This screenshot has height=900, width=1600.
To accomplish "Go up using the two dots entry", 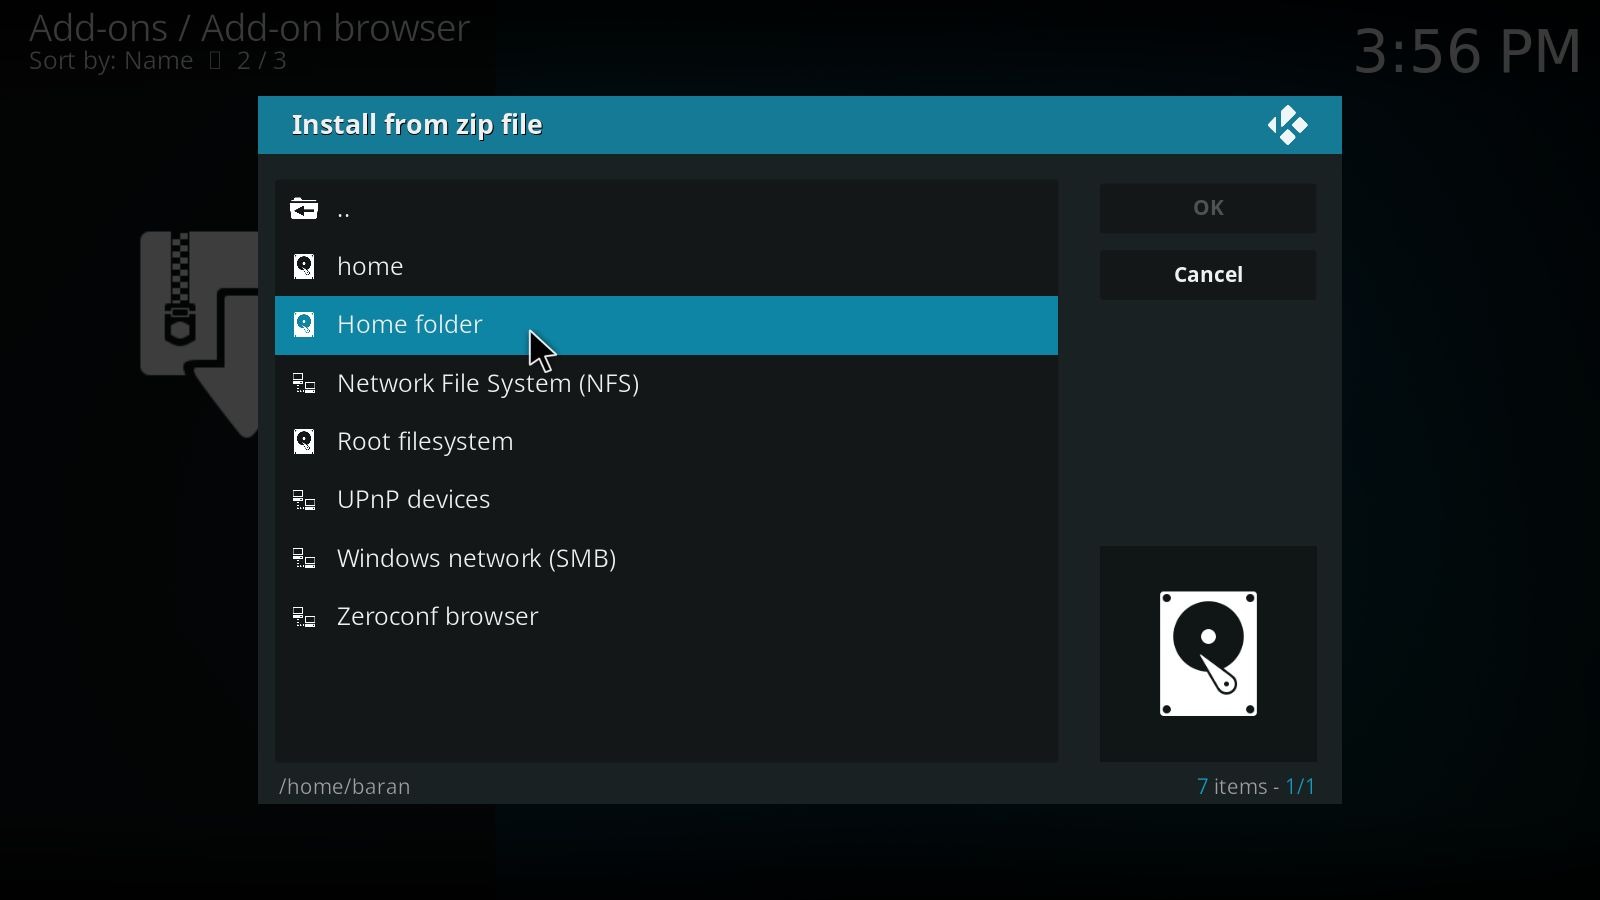I will [666, 209].
